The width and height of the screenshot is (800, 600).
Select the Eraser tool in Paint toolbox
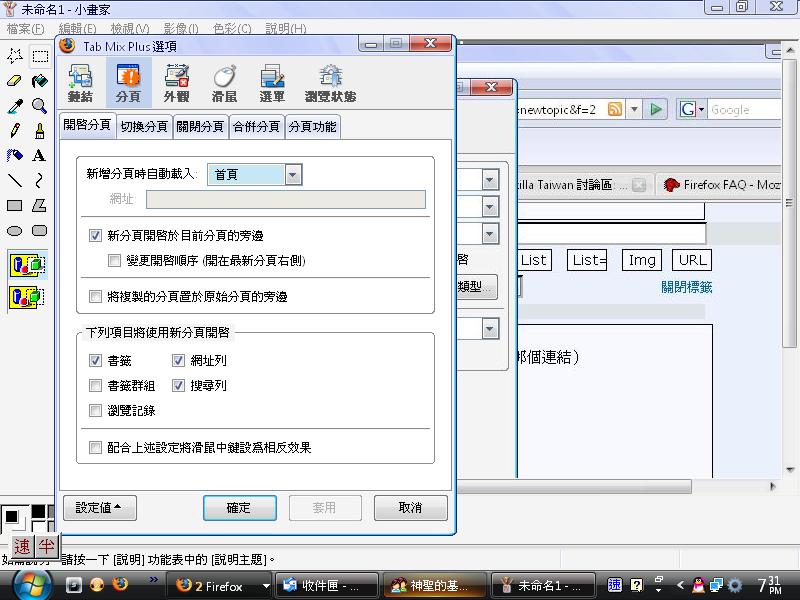(15, 81)
